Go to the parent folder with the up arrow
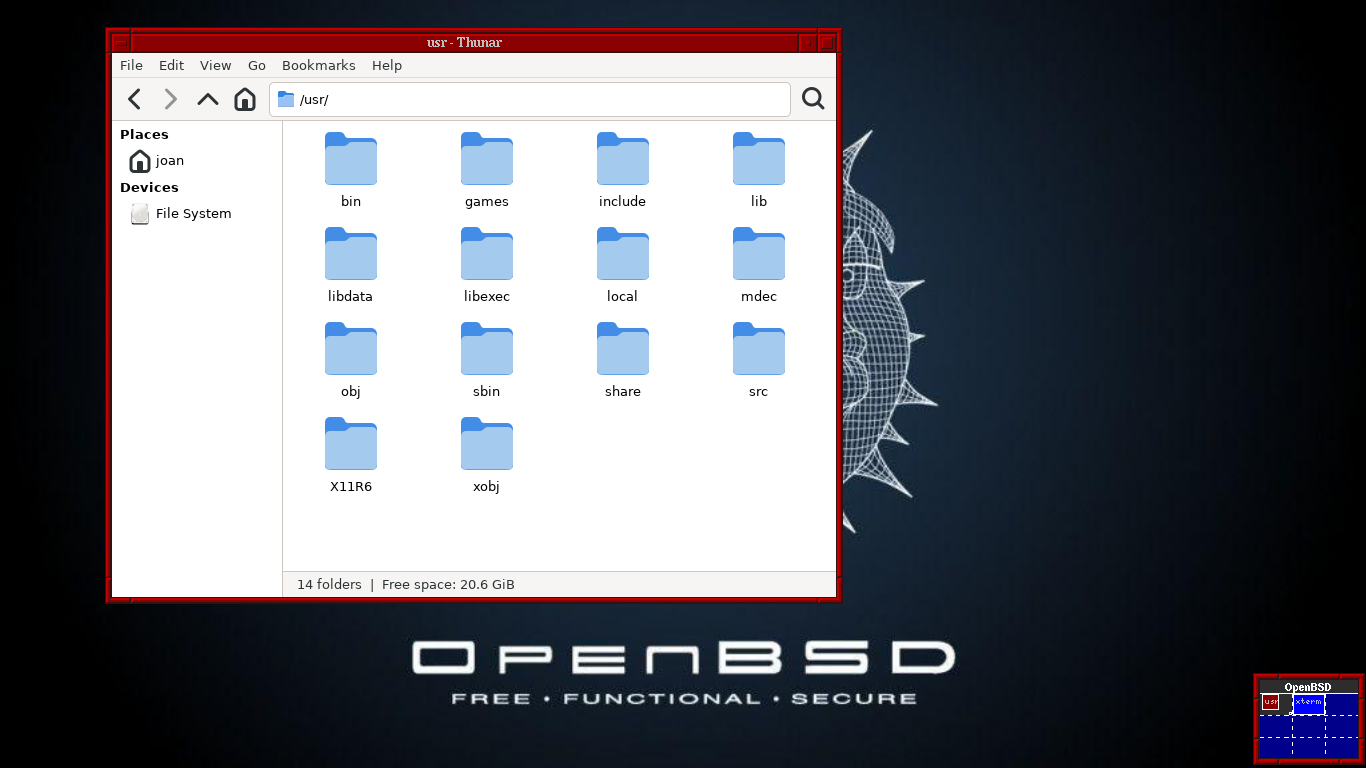This screenshot has width=1366, height=768. (208, 99)
